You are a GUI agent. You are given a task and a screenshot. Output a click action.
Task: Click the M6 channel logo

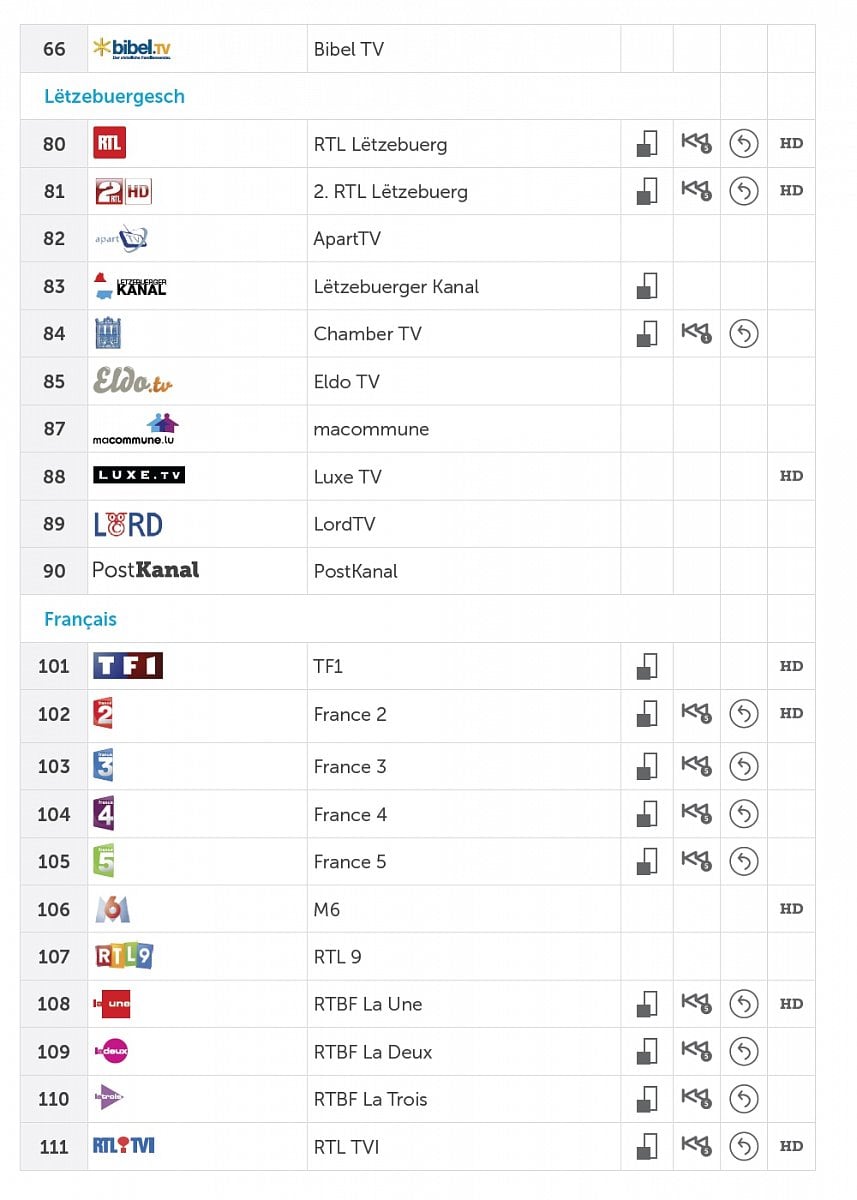(112, 909)
